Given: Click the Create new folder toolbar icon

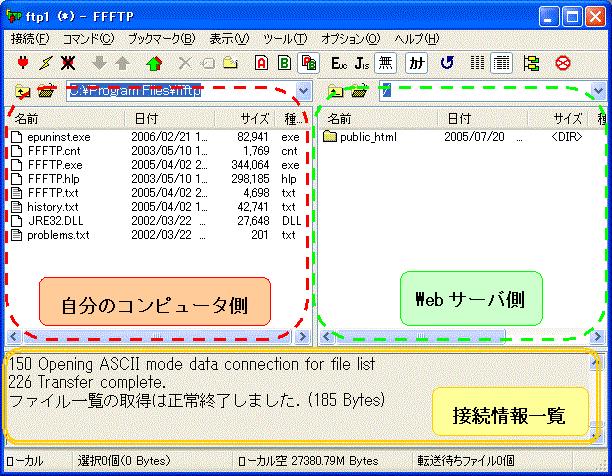Looking at the screenshot, I should [x=231, y=63].
